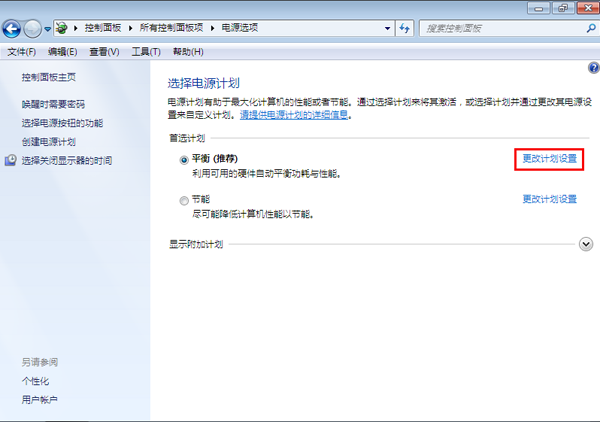The image size is (600, 422).
Task: Click the clock icon beside 选择关闭显示器的时间
Action: [x=11, y=160]
